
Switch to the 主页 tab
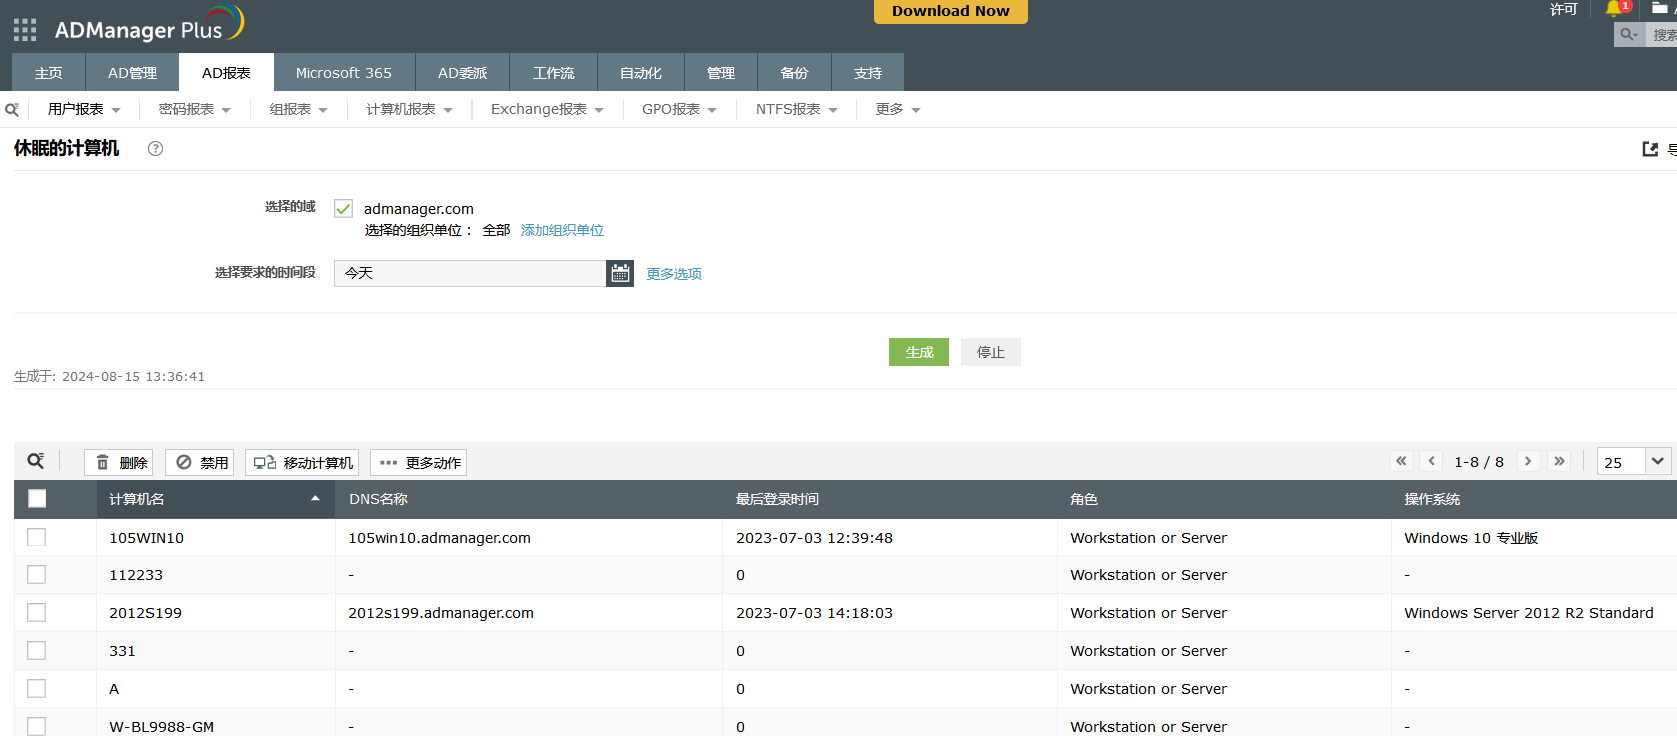(48, 72)
